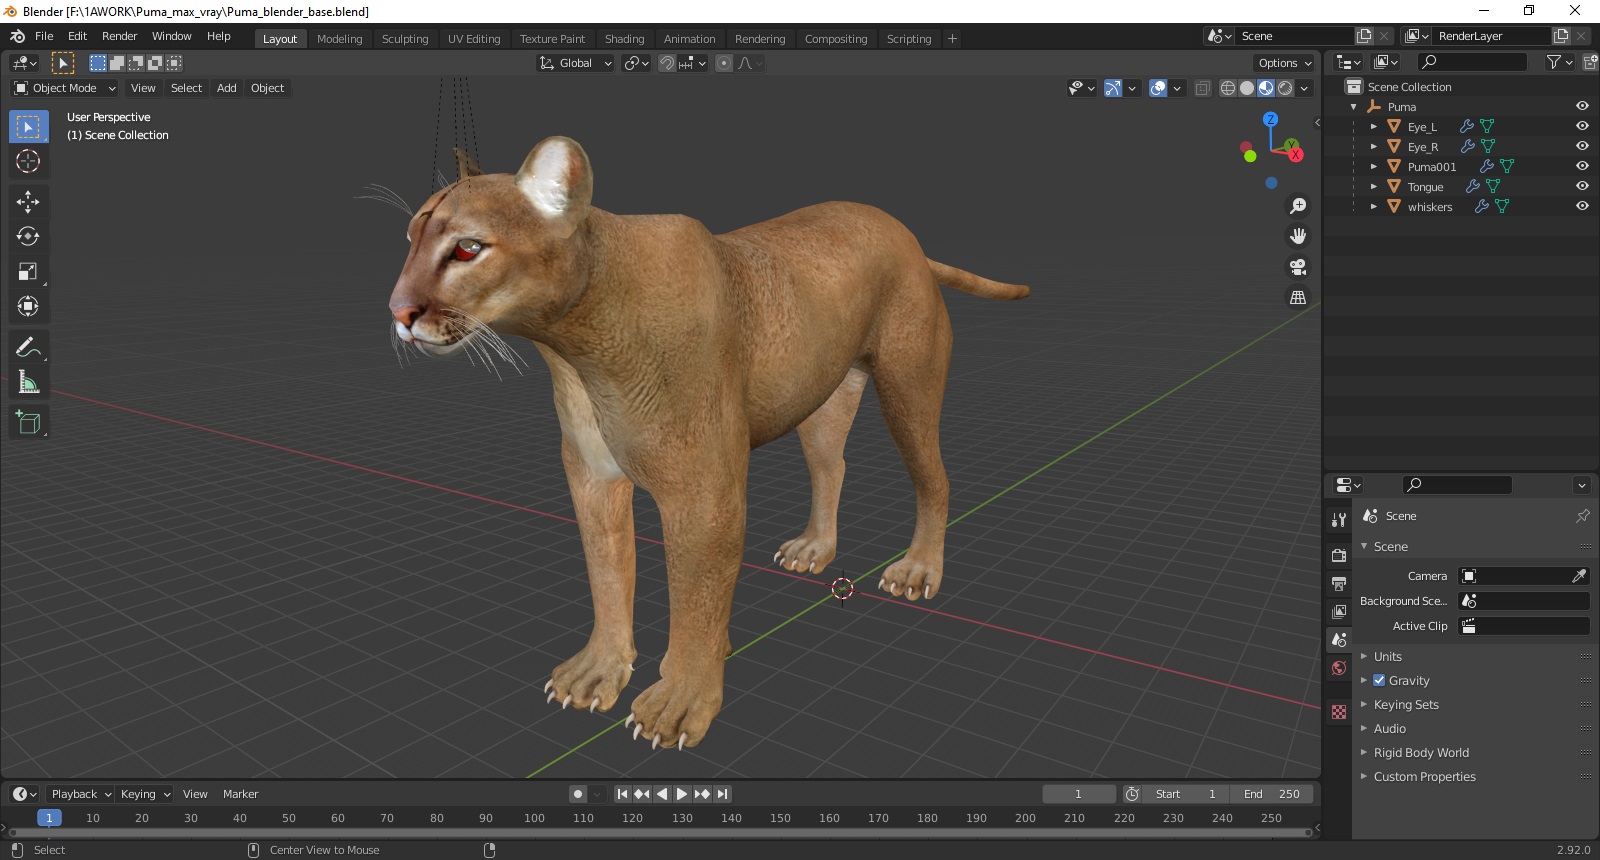Click the Marker timeline menu
The height and width of the screenshot is (860, 1600).
[x=240, y=794]
